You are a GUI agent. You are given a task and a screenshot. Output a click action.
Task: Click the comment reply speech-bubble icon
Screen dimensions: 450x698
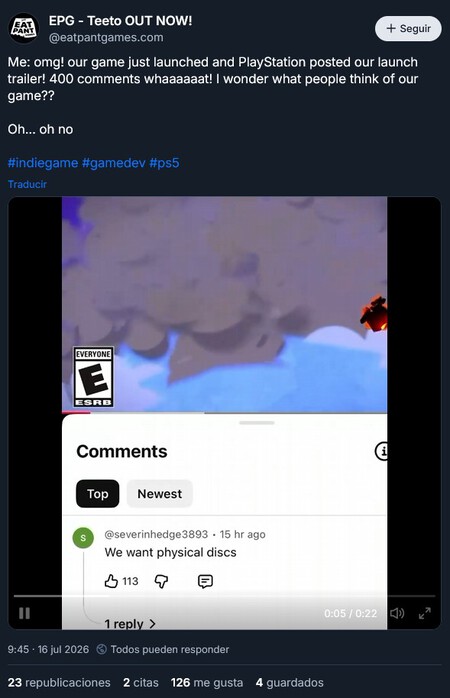point(205,581)
